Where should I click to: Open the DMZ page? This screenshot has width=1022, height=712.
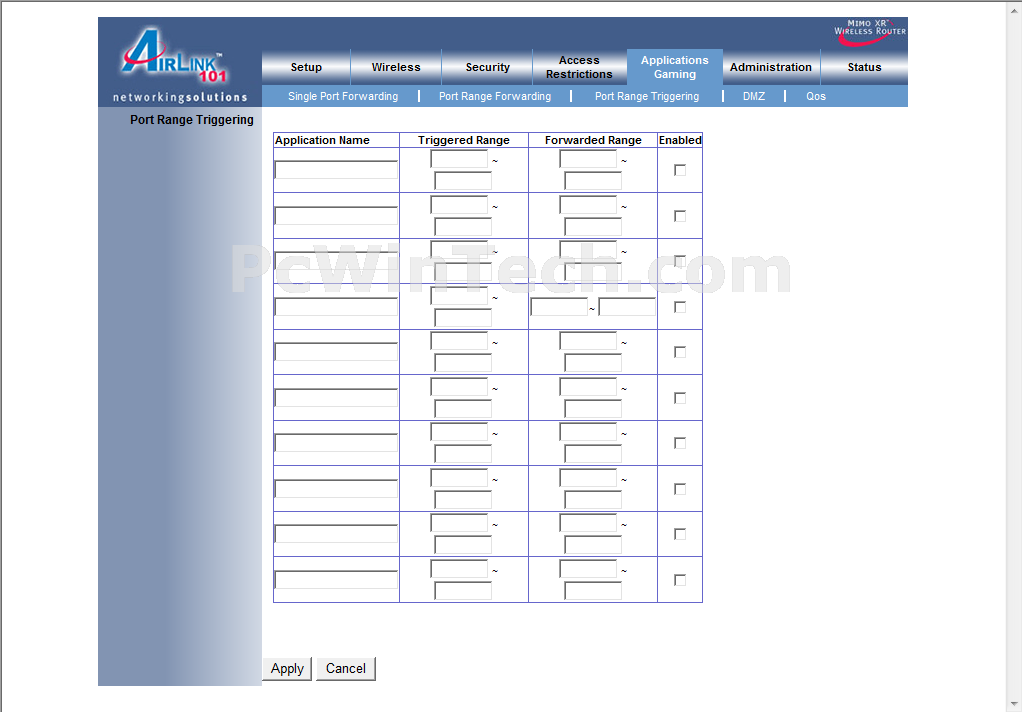click(x=753, y=96)
